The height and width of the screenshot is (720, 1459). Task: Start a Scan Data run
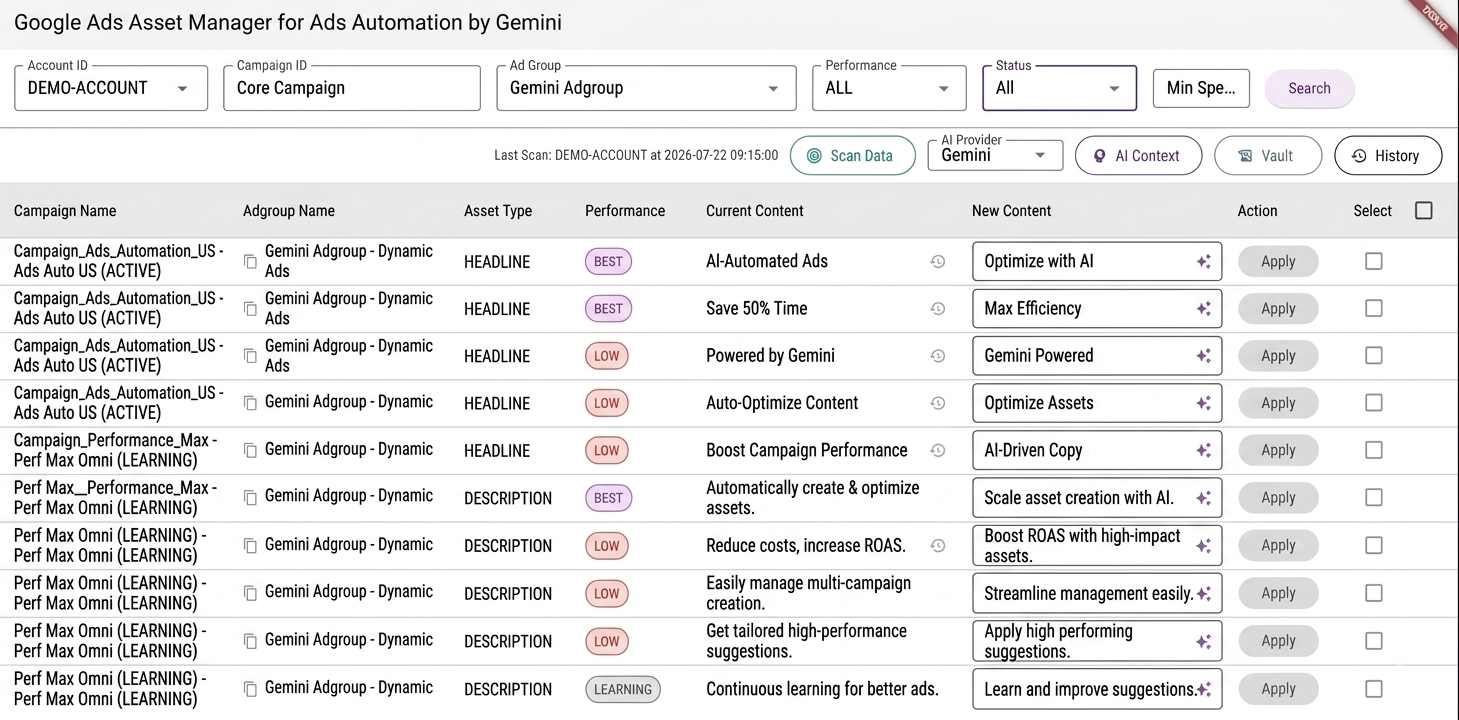852,155
